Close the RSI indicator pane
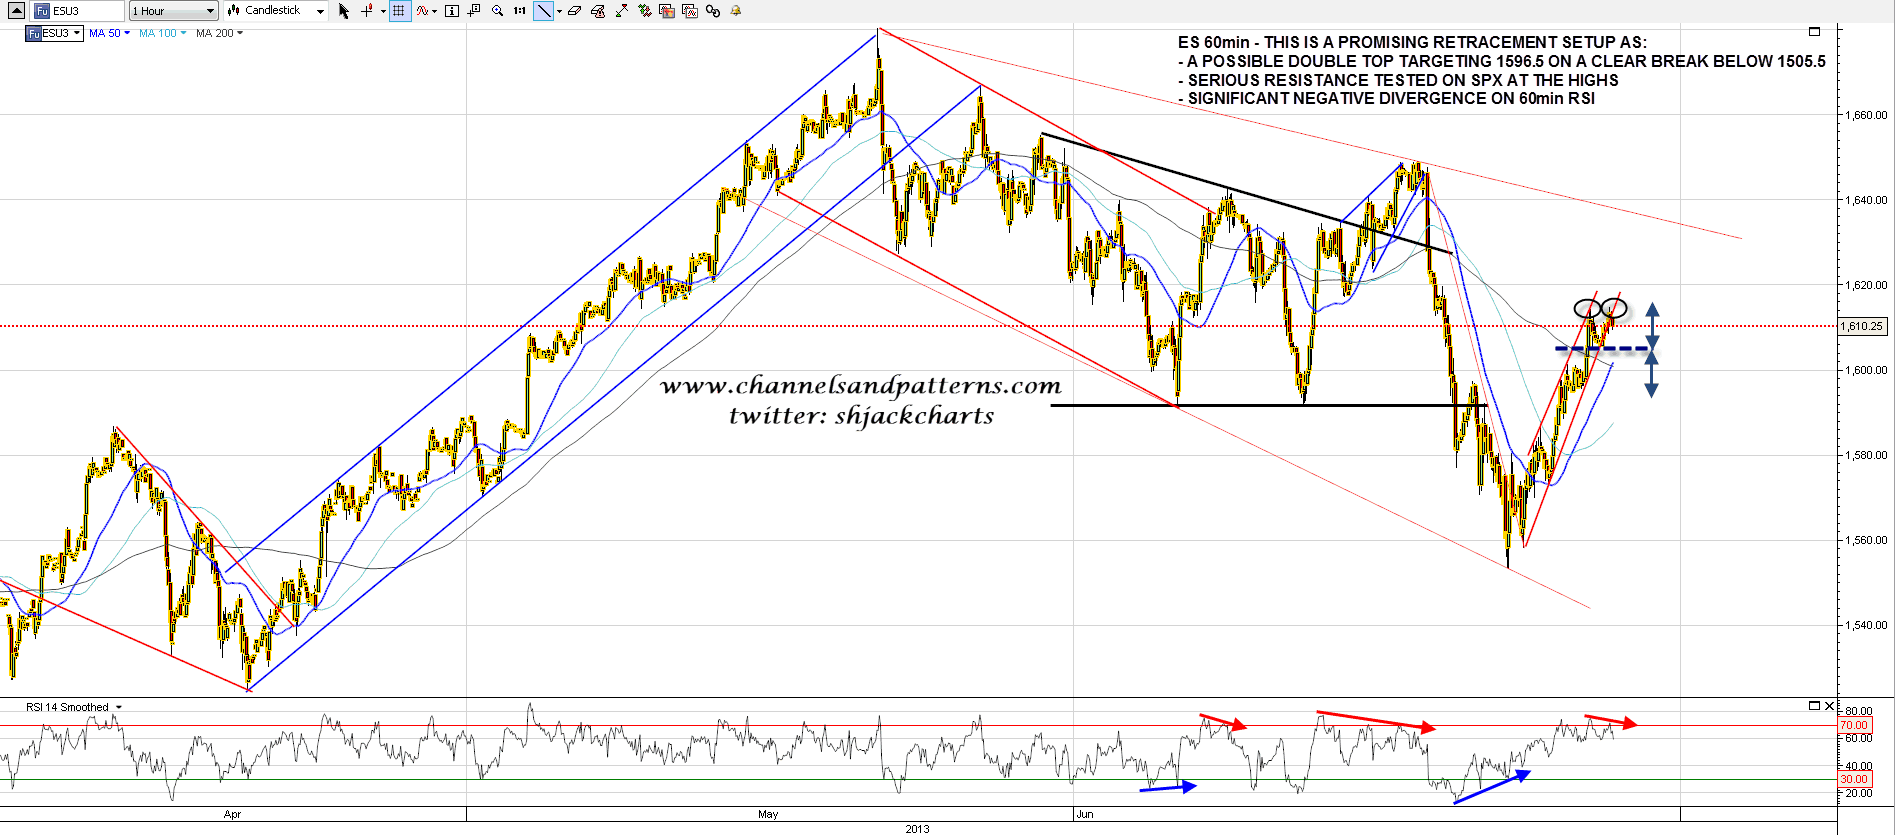The image size is (1895, 835). [x=1830, y=706]
